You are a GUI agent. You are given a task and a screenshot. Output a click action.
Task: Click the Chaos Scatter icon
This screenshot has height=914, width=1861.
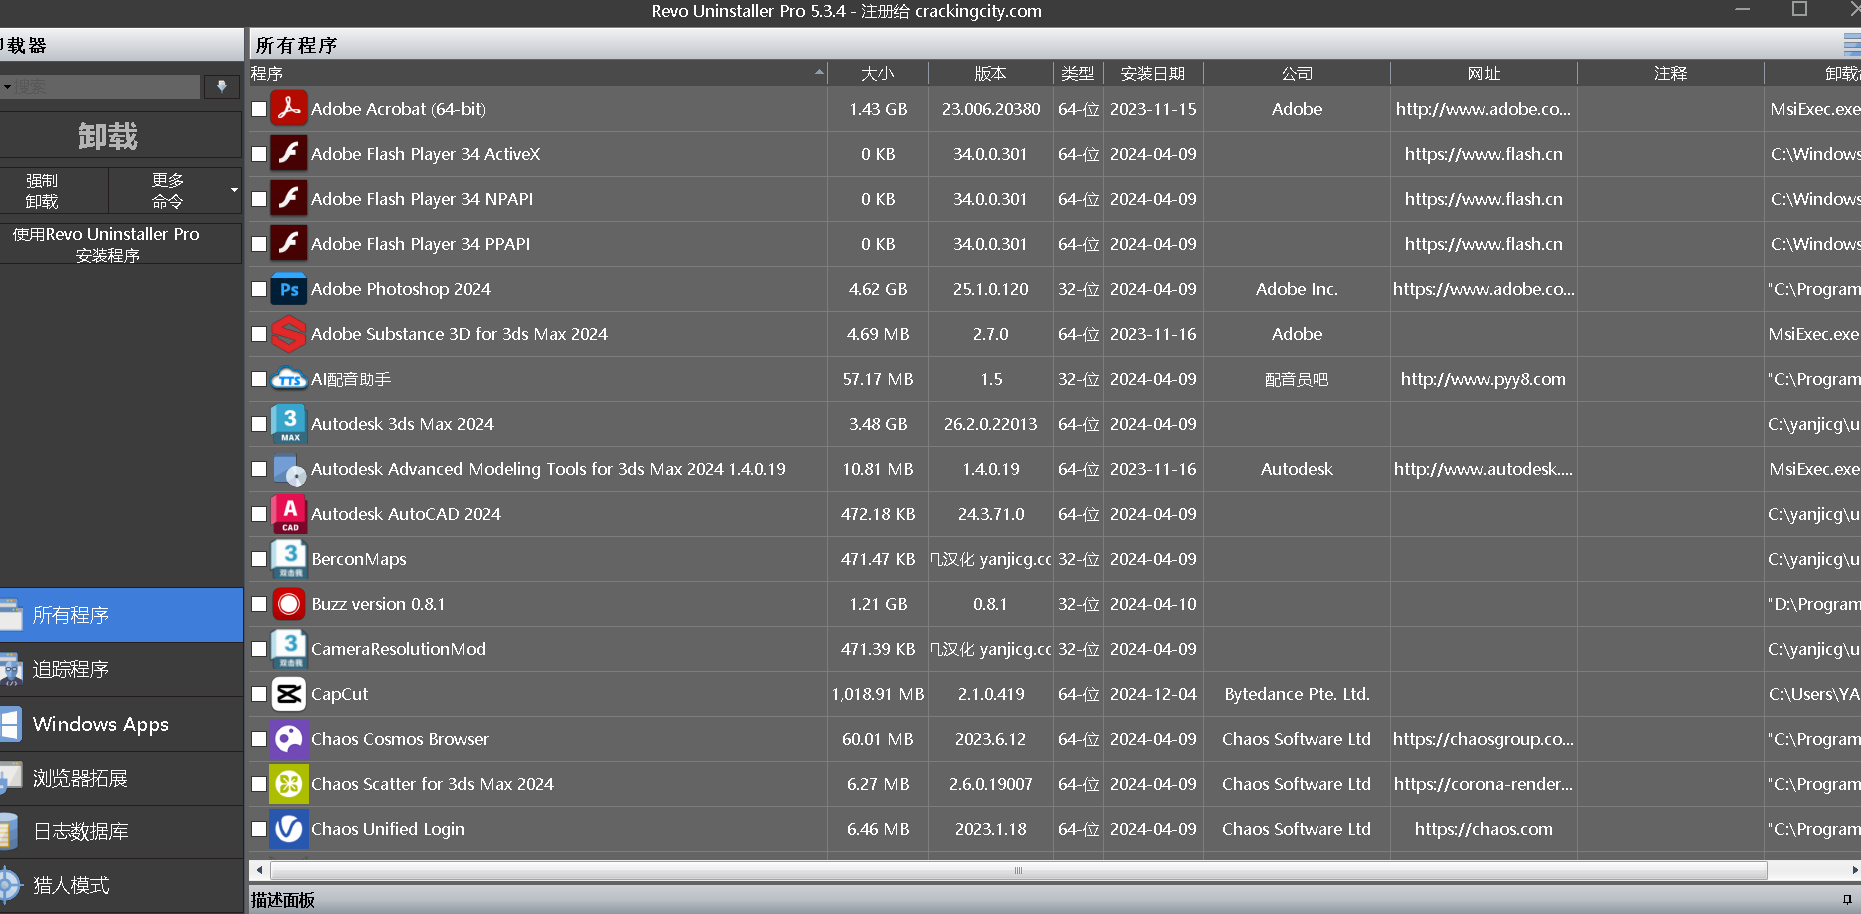coord(289,783)
